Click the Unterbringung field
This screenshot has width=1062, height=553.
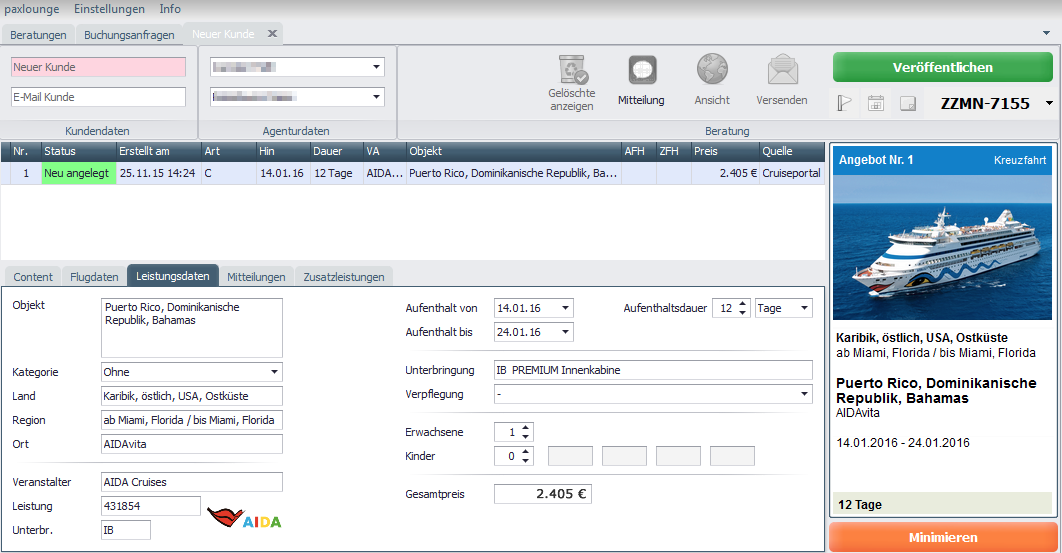[x=653, y=370]
